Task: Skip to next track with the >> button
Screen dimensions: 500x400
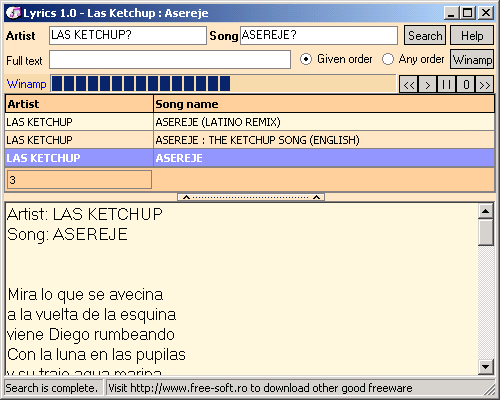Action: point(485,85)
